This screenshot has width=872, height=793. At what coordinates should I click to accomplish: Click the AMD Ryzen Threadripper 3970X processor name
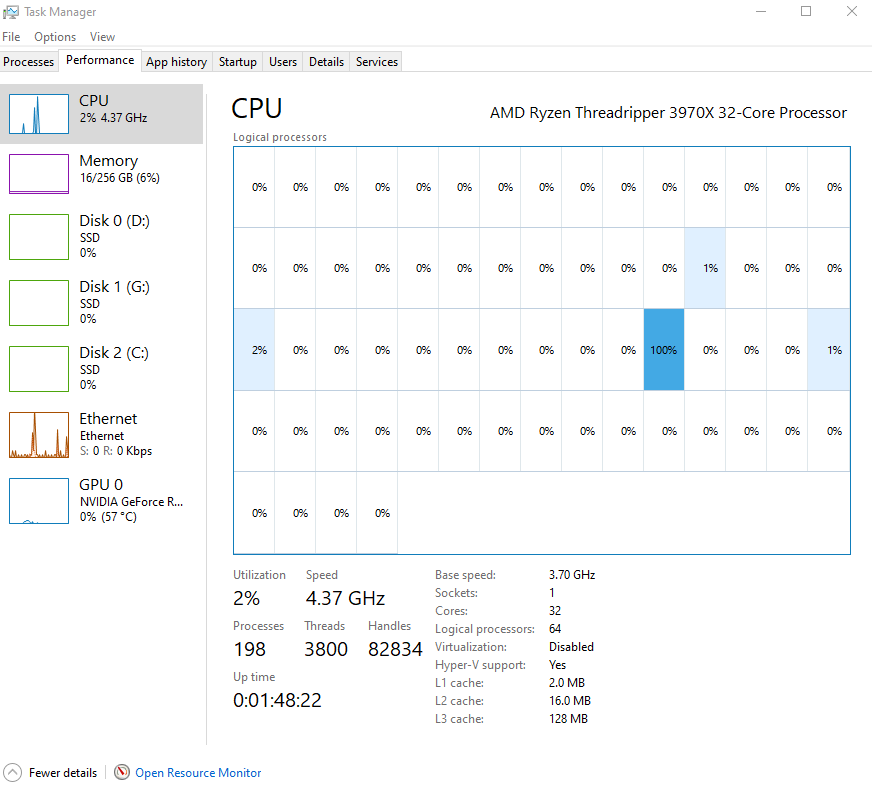click(668, 113)
